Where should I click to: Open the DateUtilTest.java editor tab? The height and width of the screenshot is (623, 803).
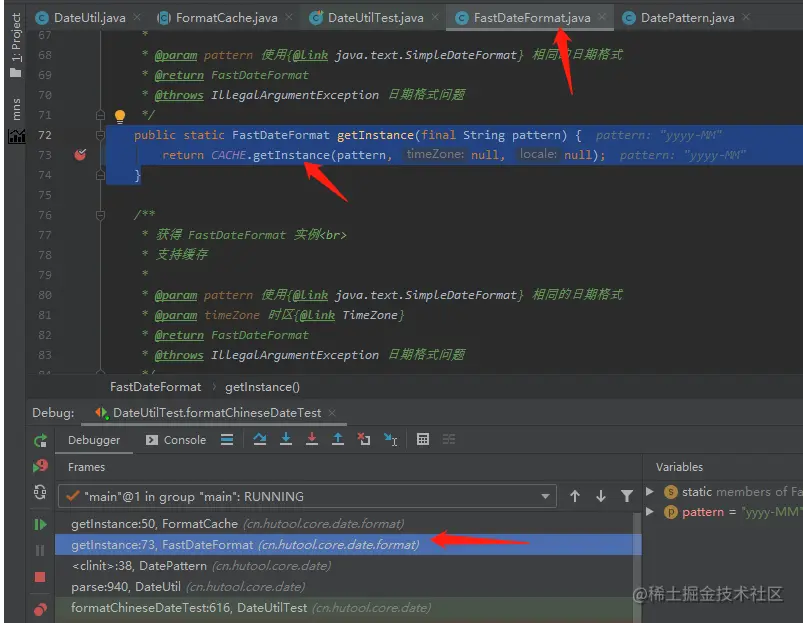pos(367,18)
